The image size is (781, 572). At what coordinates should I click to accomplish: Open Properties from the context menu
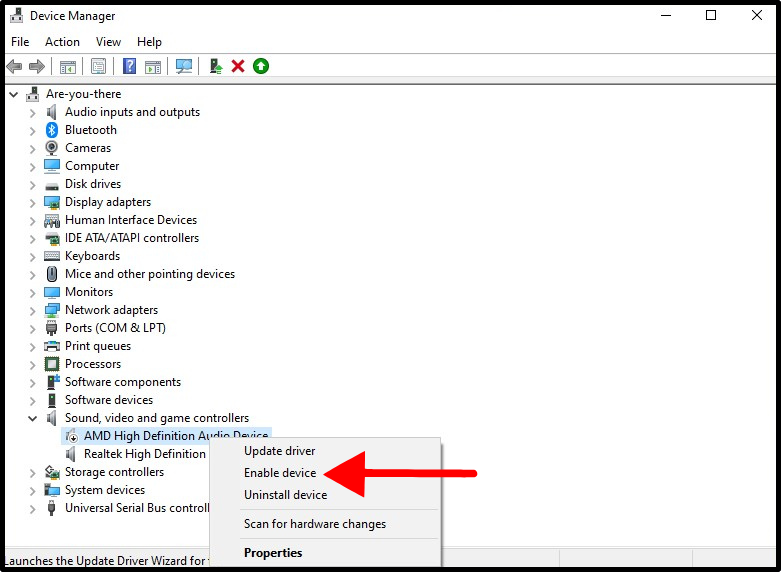[273, 553]
